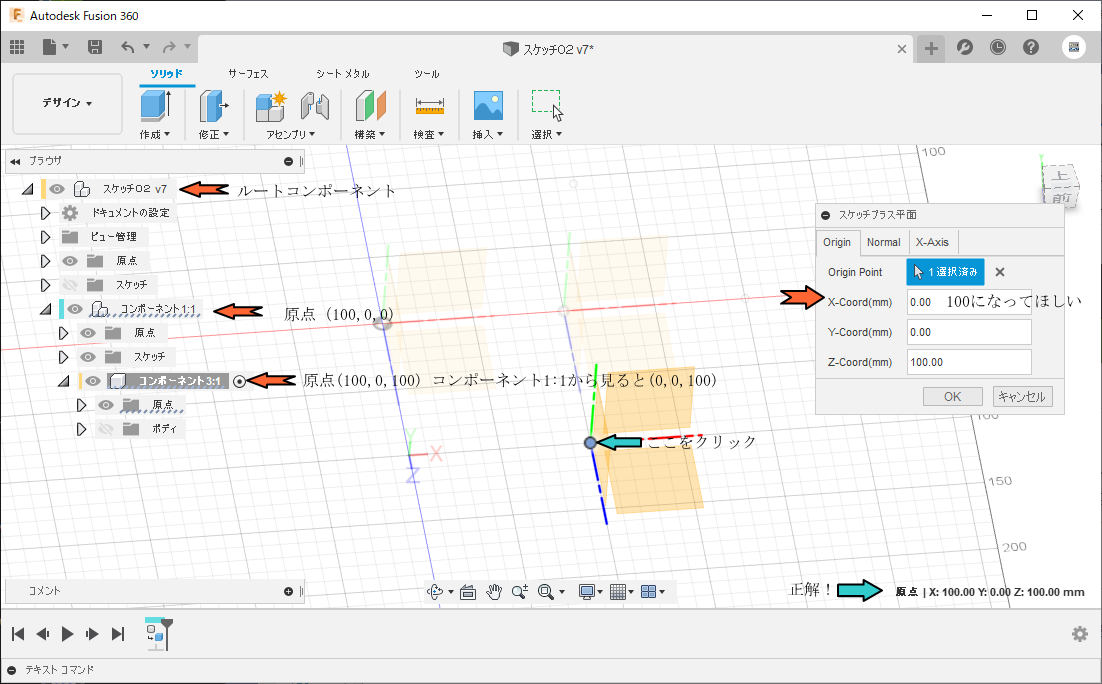Click the Y-Coord(mm) input field

(969, 332)
